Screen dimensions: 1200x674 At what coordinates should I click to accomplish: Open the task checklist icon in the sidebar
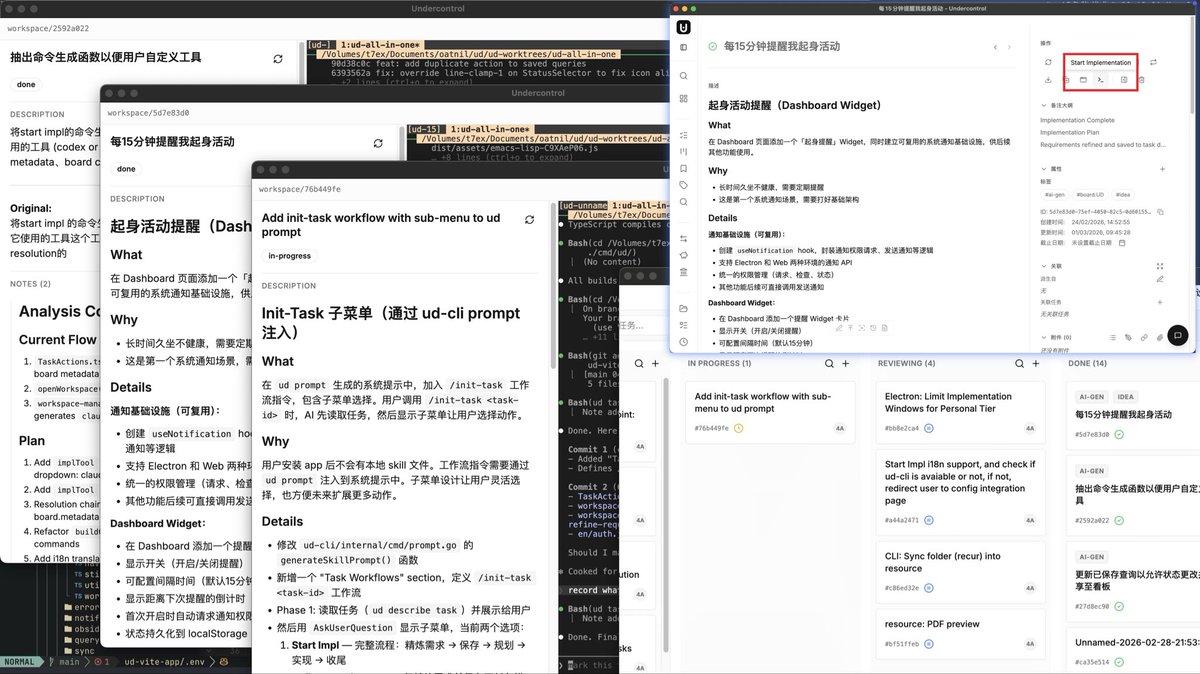[684, 134]
